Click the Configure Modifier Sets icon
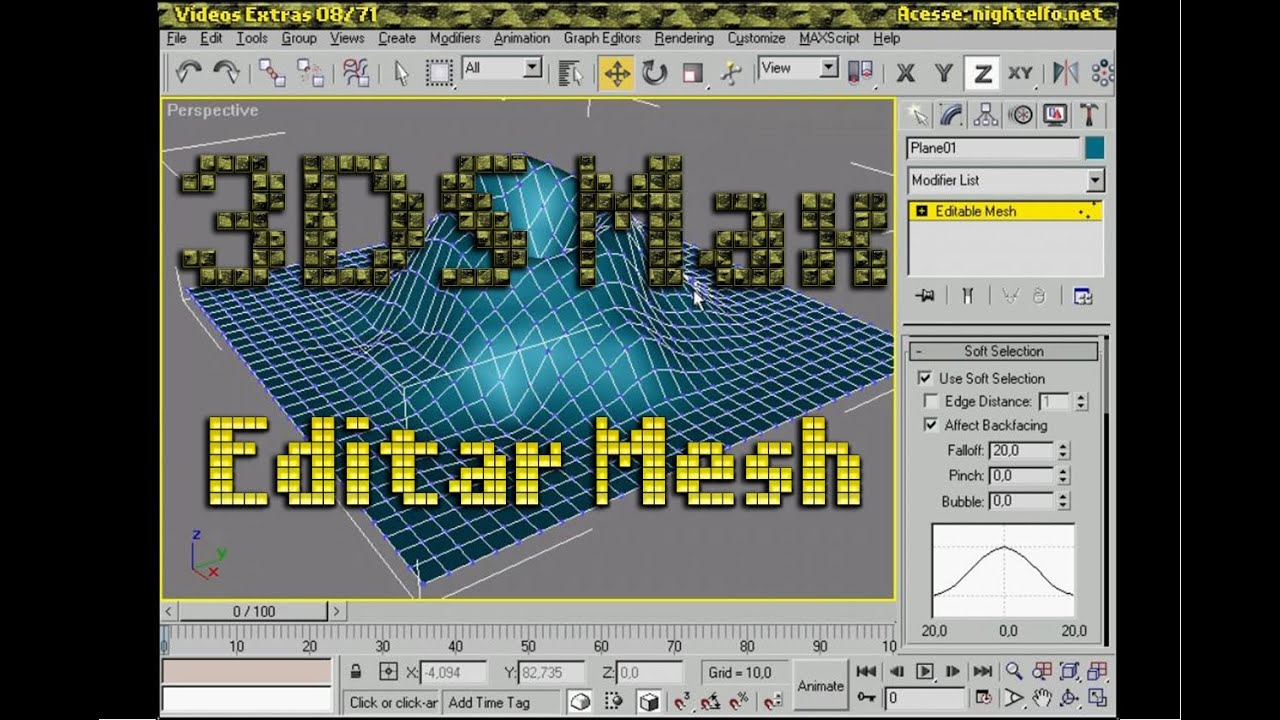 pyautogui.click(x=1082, y=296)
